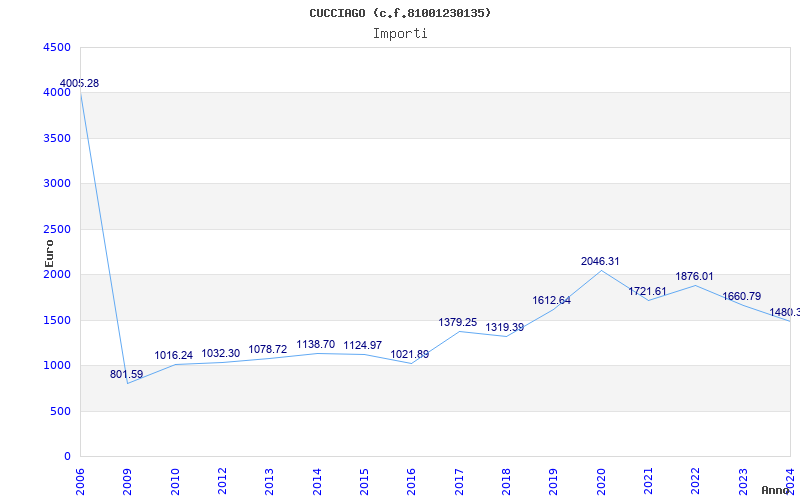Click the x-axis year 2021
Screen dimensions: 800x500
pyautogui.click(x=648, y=481)
